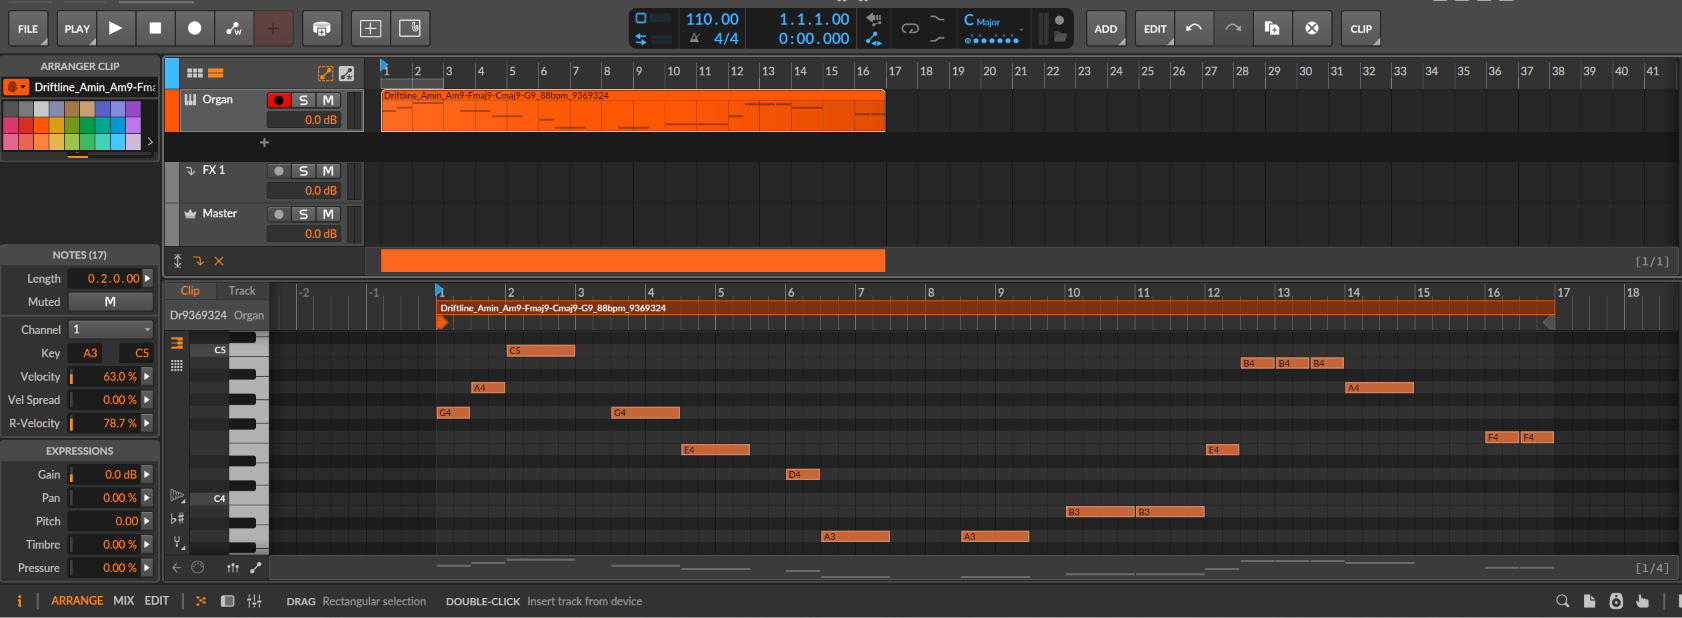Toggle automation write mode icon

point(234,28)
